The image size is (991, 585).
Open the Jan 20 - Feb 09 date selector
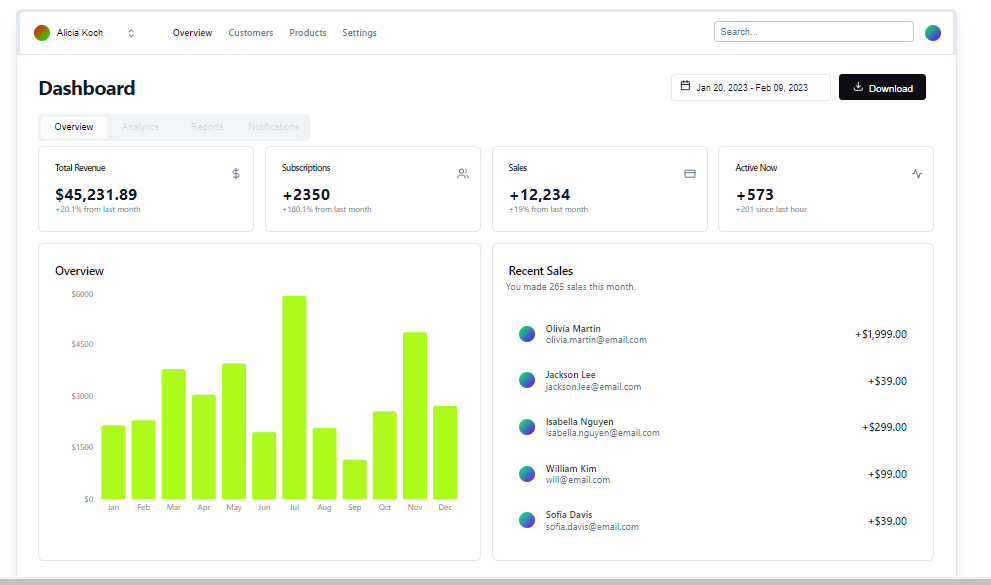point(750,87)
